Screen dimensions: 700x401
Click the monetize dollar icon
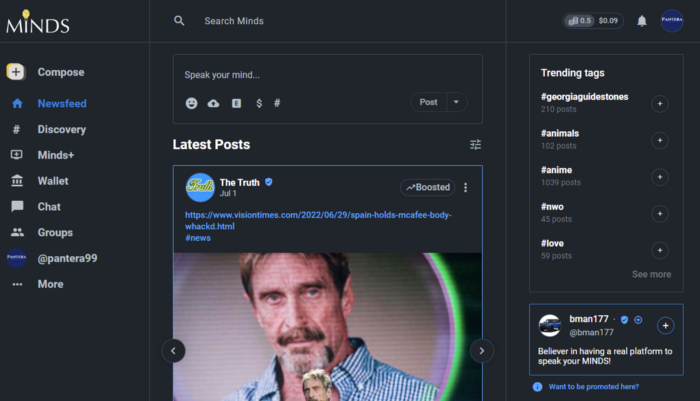259,103
